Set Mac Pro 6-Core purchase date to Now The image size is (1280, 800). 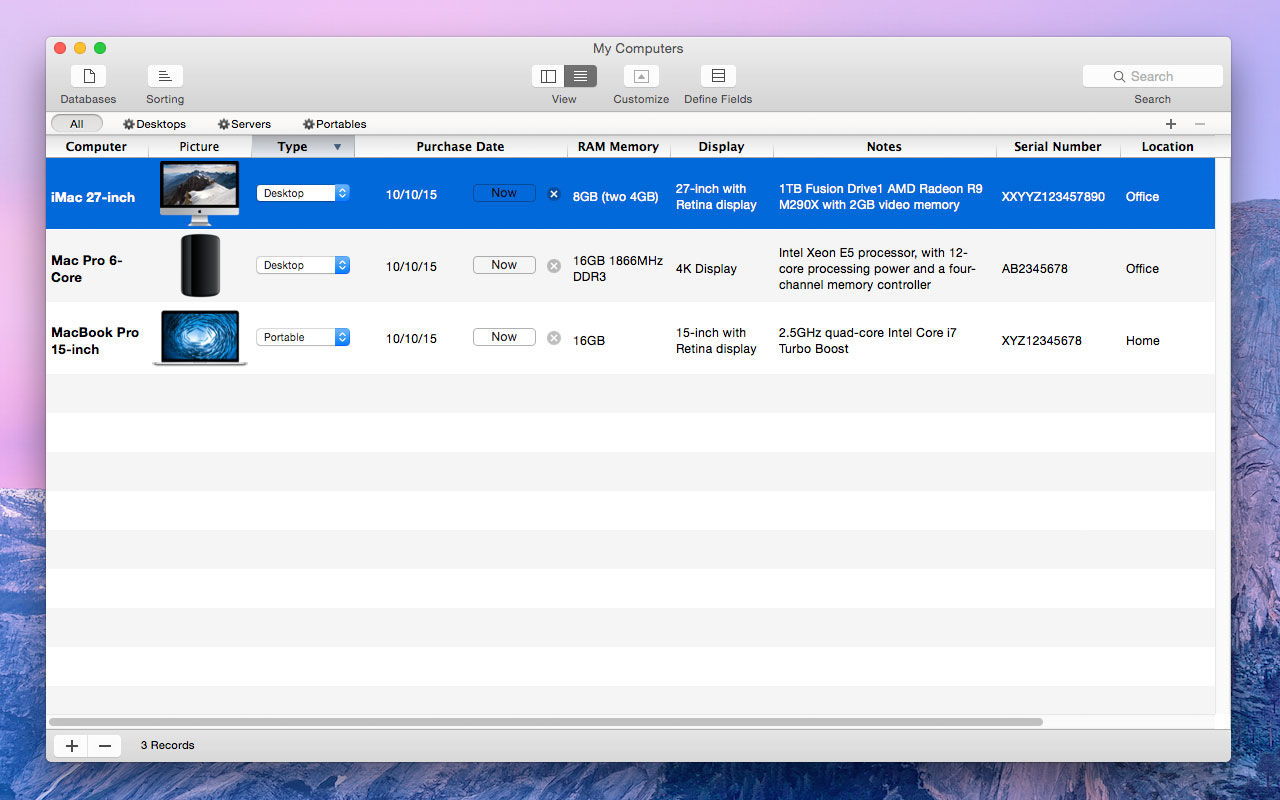click(504, 265)
